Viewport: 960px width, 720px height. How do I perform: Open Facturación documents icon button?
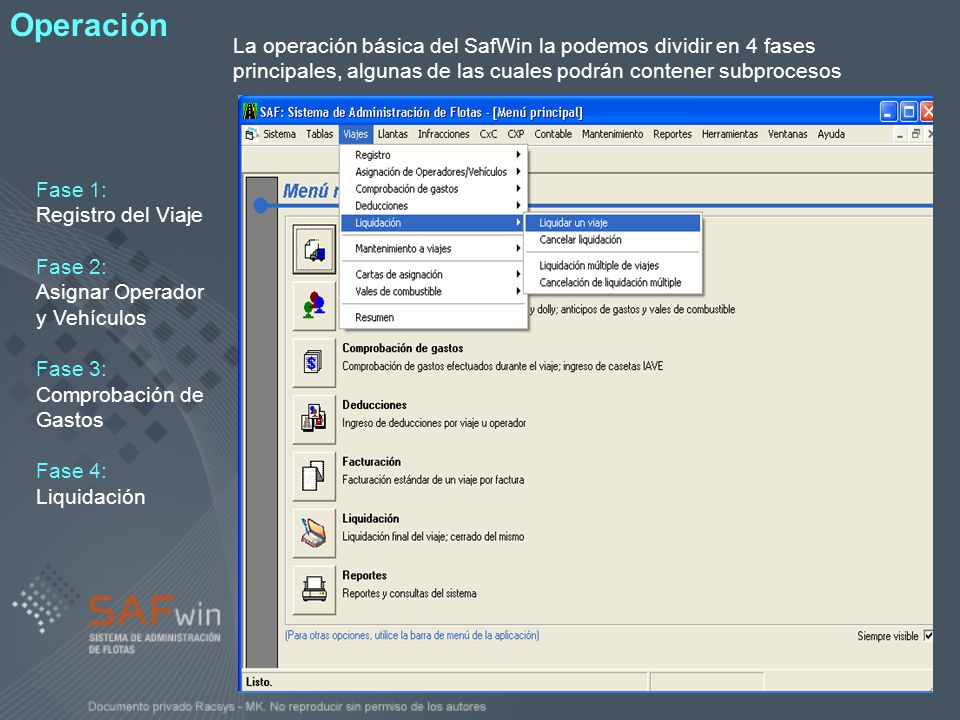pos(314,476)
